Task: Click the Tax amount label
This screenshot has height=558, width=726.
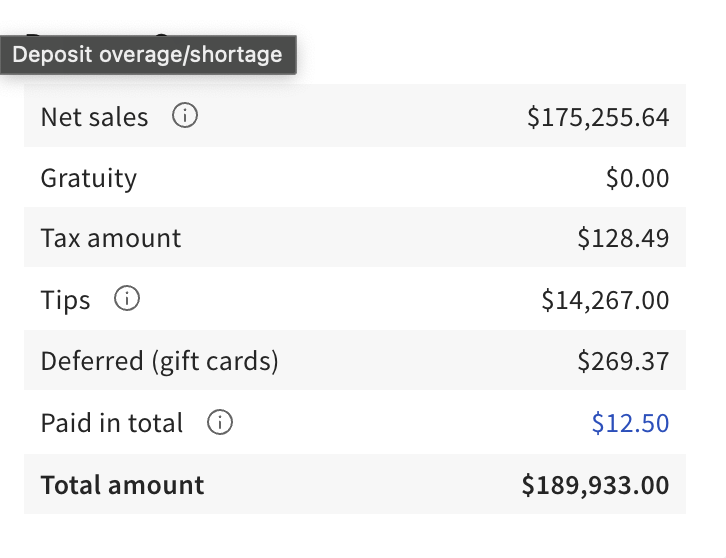Action: point(111,238)
